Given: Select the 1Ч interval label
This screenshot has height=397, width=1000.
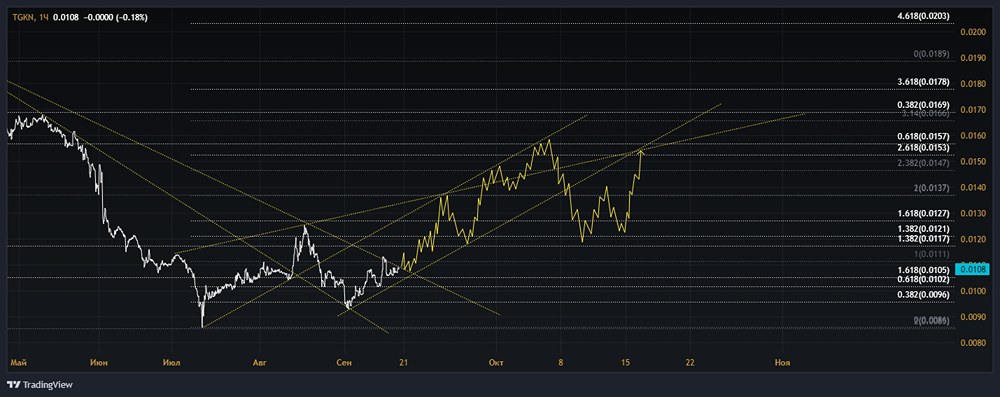Looking at the screenshot, I should pyautogui.click(x=44, y=17).
